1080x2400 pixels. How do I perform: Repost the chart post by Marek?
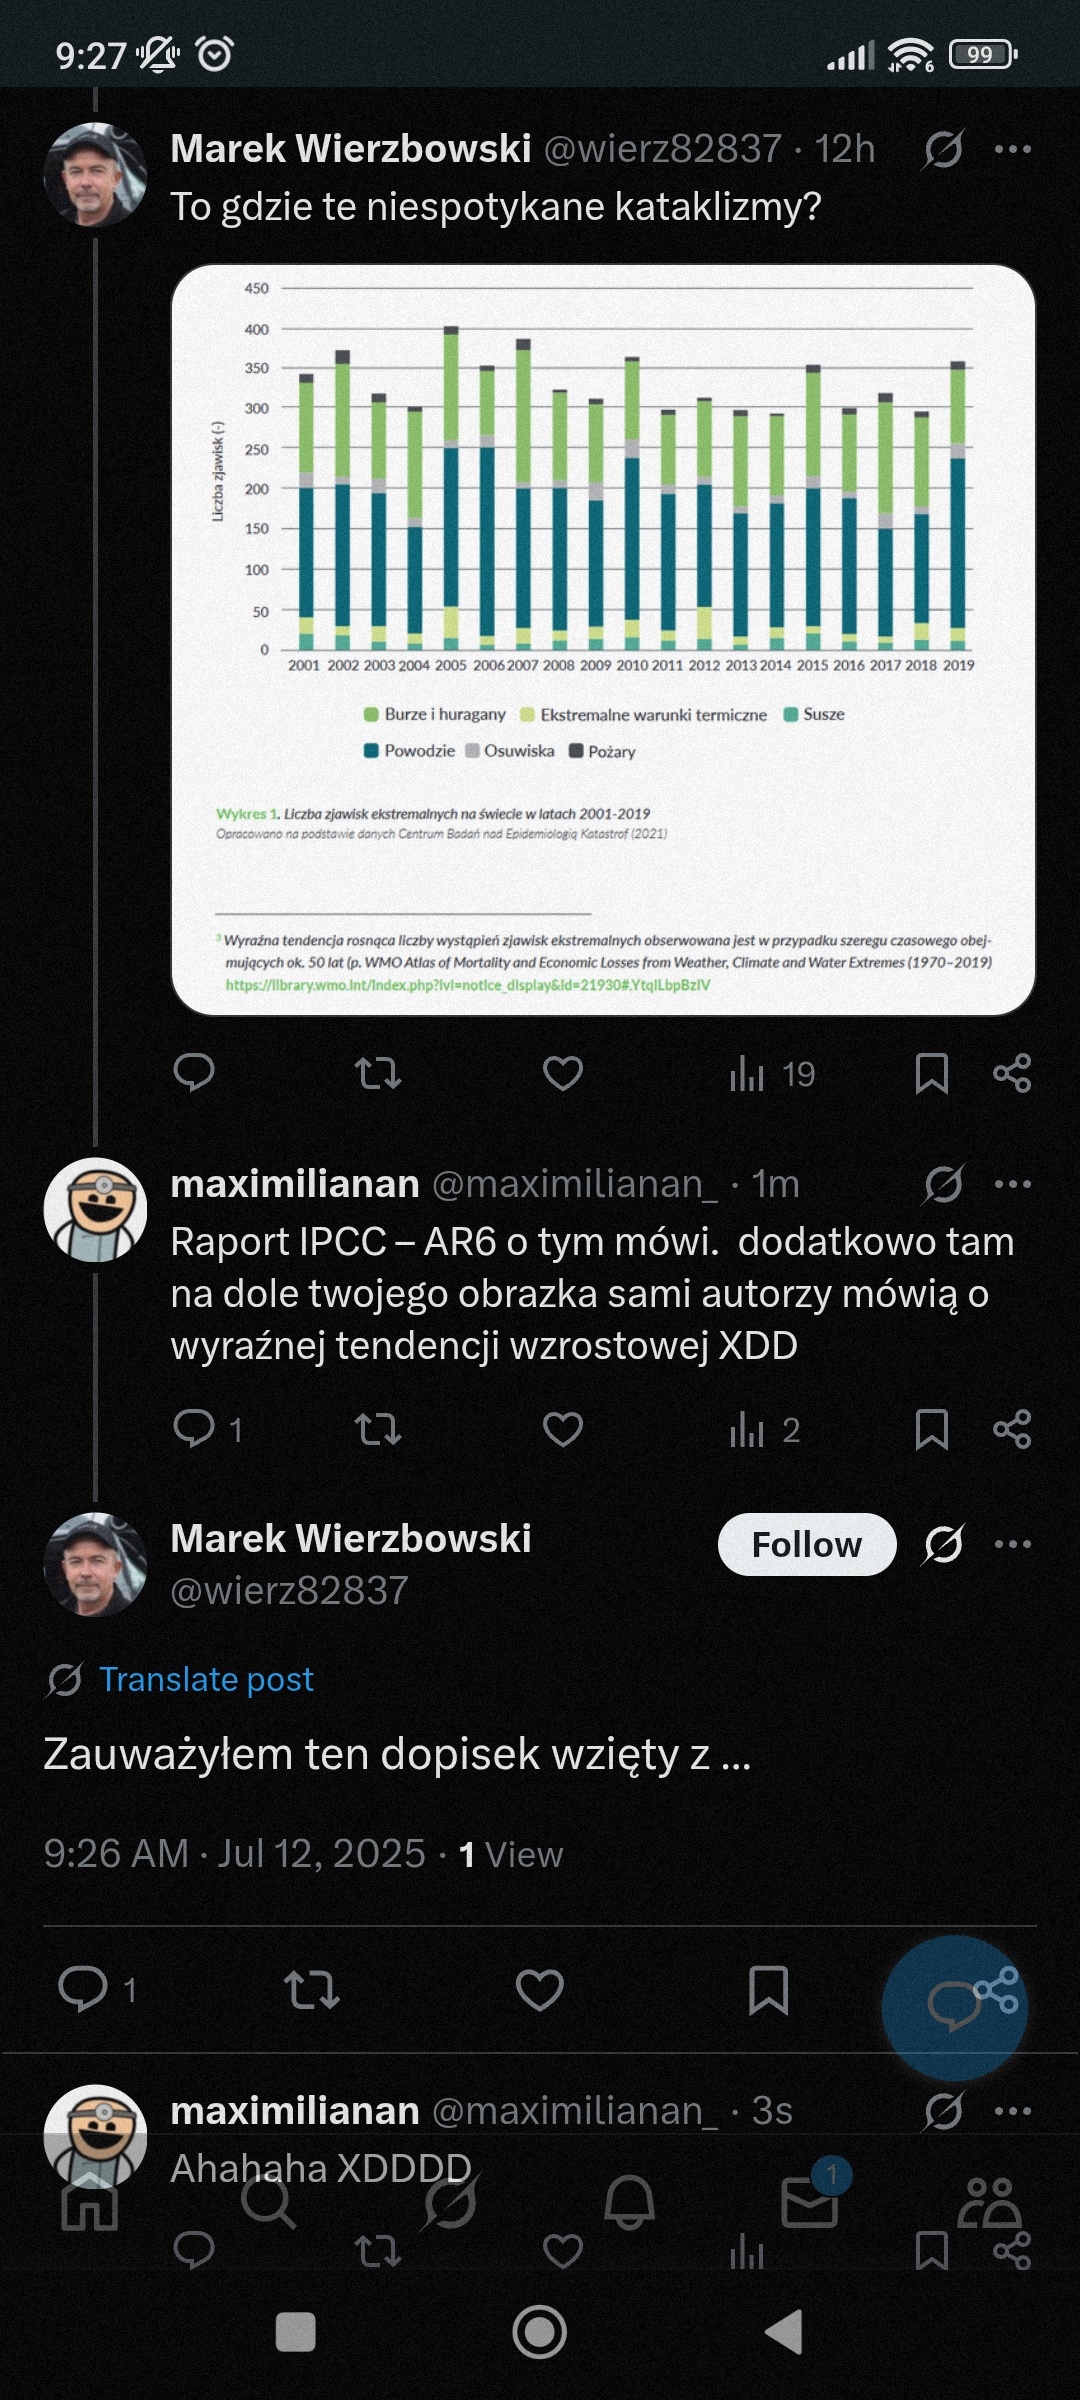tap(378, 1073)
